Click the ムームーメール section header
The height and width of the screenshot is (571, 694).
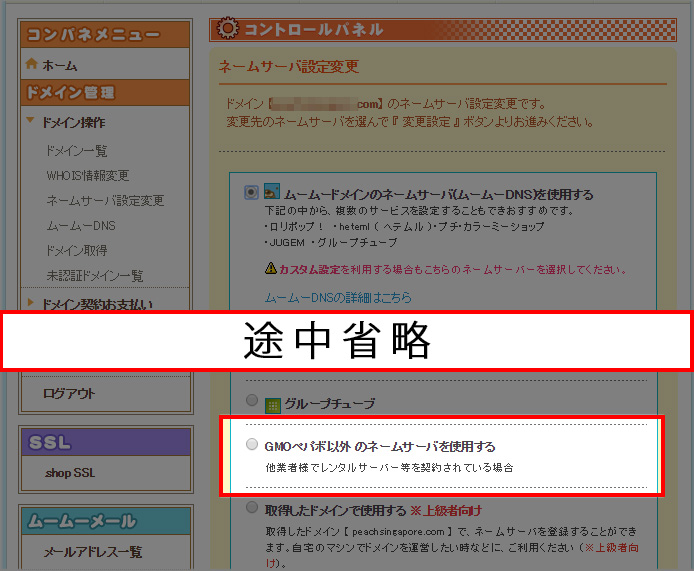click(x=105, y=521)
